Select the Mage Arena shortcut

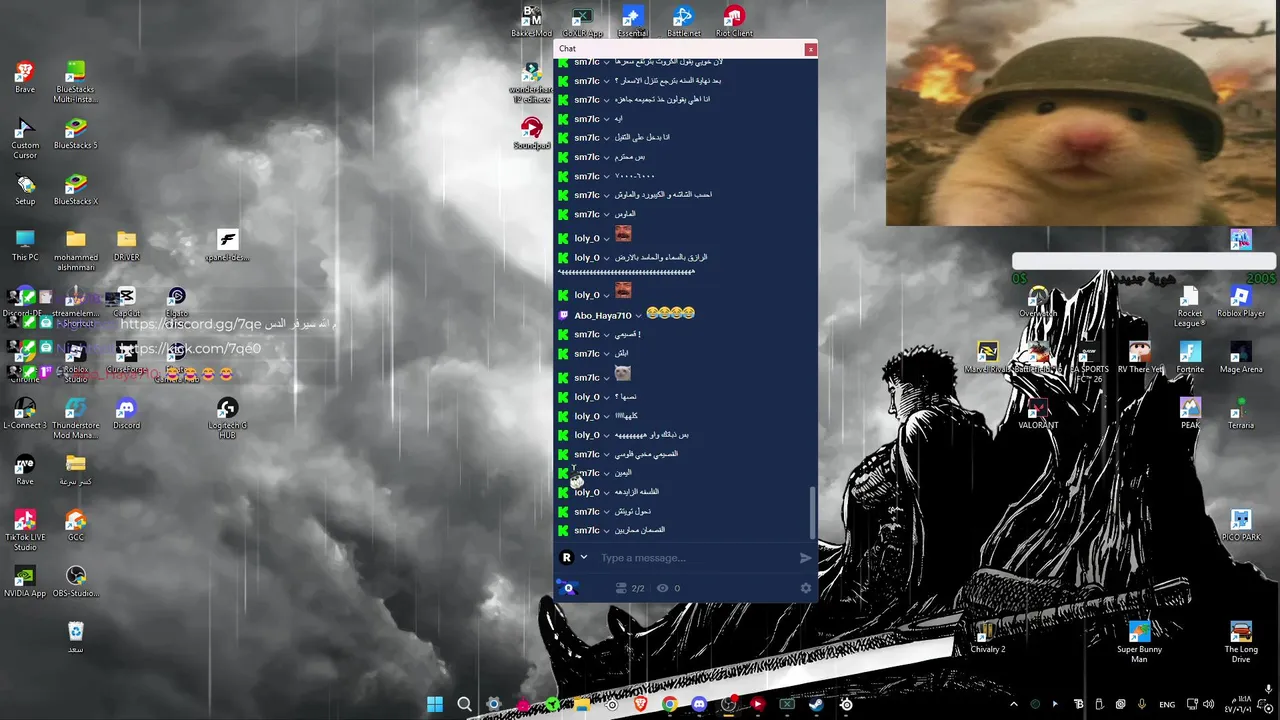click(x=1241, y=357)
